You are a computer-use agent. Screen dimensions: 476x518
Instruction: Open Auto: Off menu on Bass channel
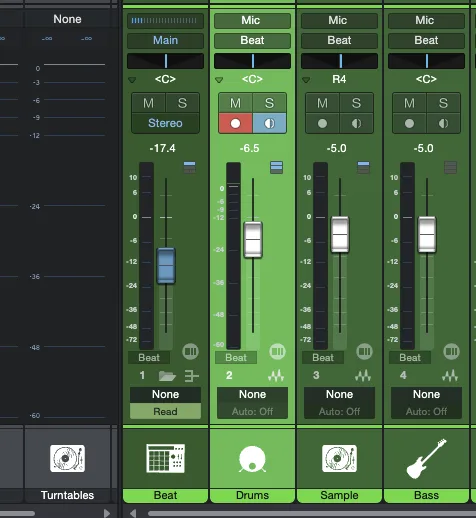426,411
